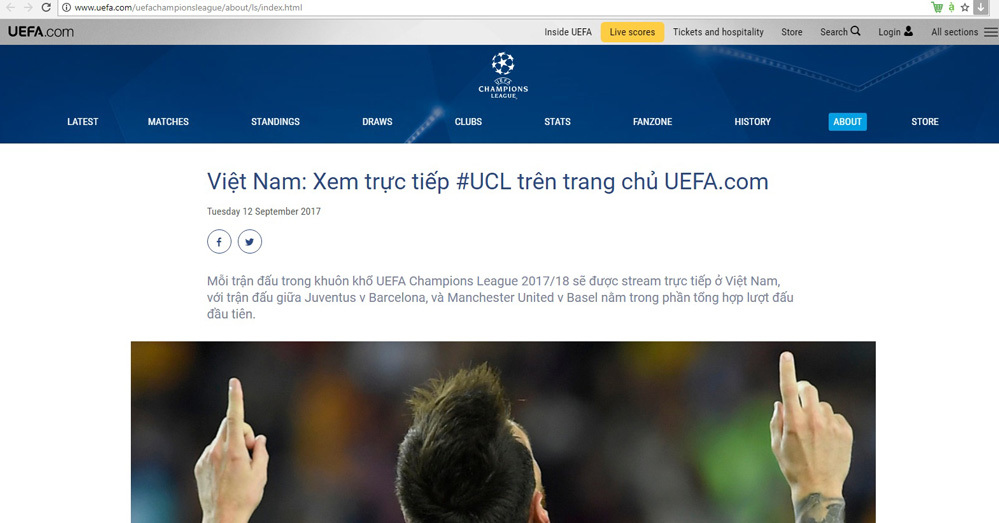The width and height of the screenshot is (999, 523).
Task: Click the browser reload icon
Action: (46, 8)
